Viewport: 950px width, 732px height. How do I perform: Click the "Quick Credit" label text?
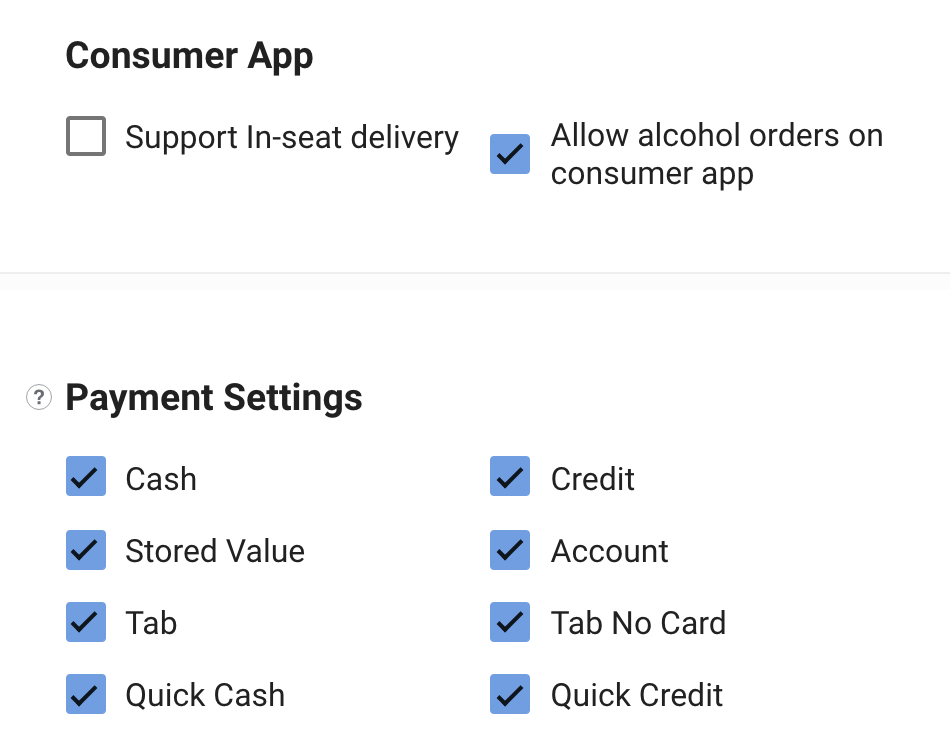(637, 695)
